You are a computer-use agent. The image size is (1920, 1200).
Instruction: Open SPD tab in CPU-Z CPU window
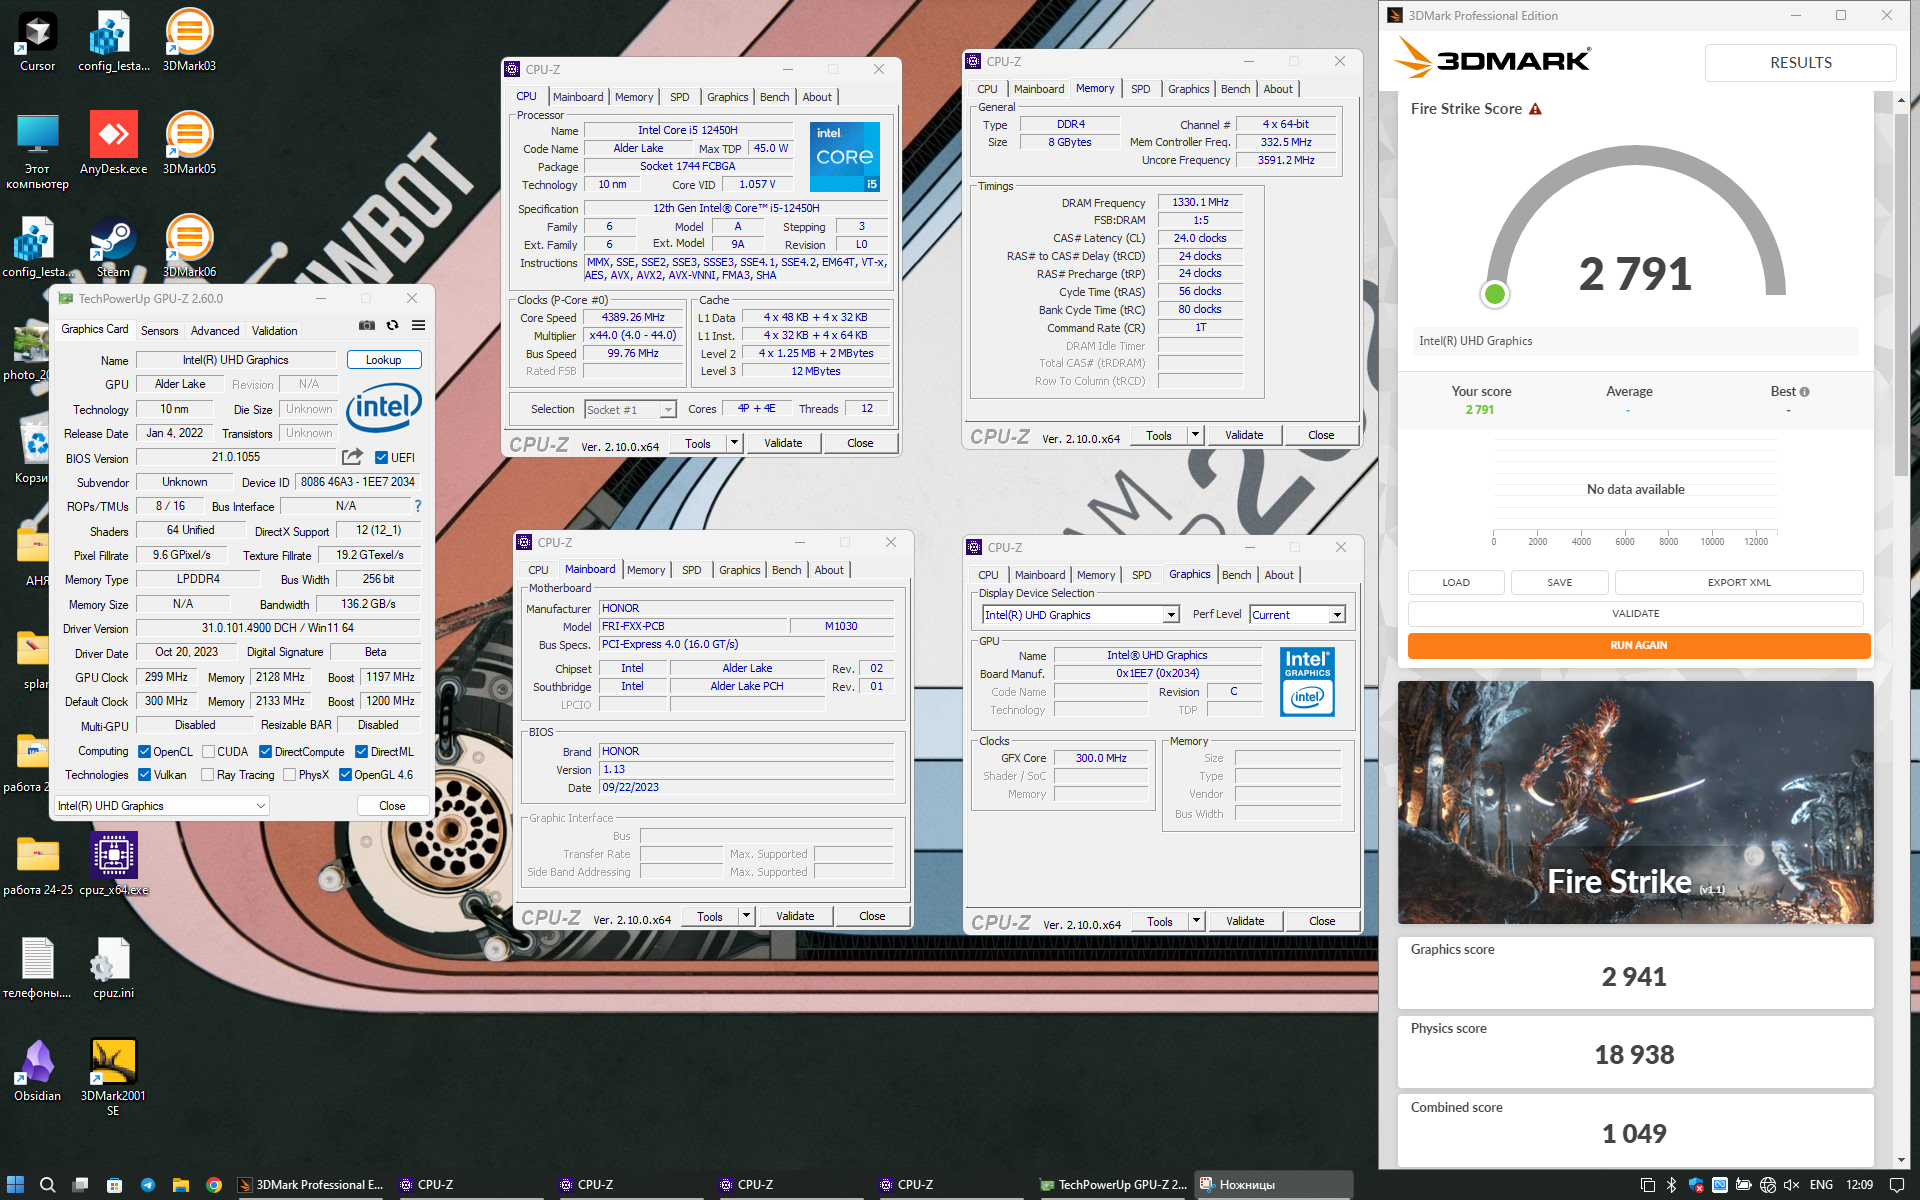click(x=680, y=97)
